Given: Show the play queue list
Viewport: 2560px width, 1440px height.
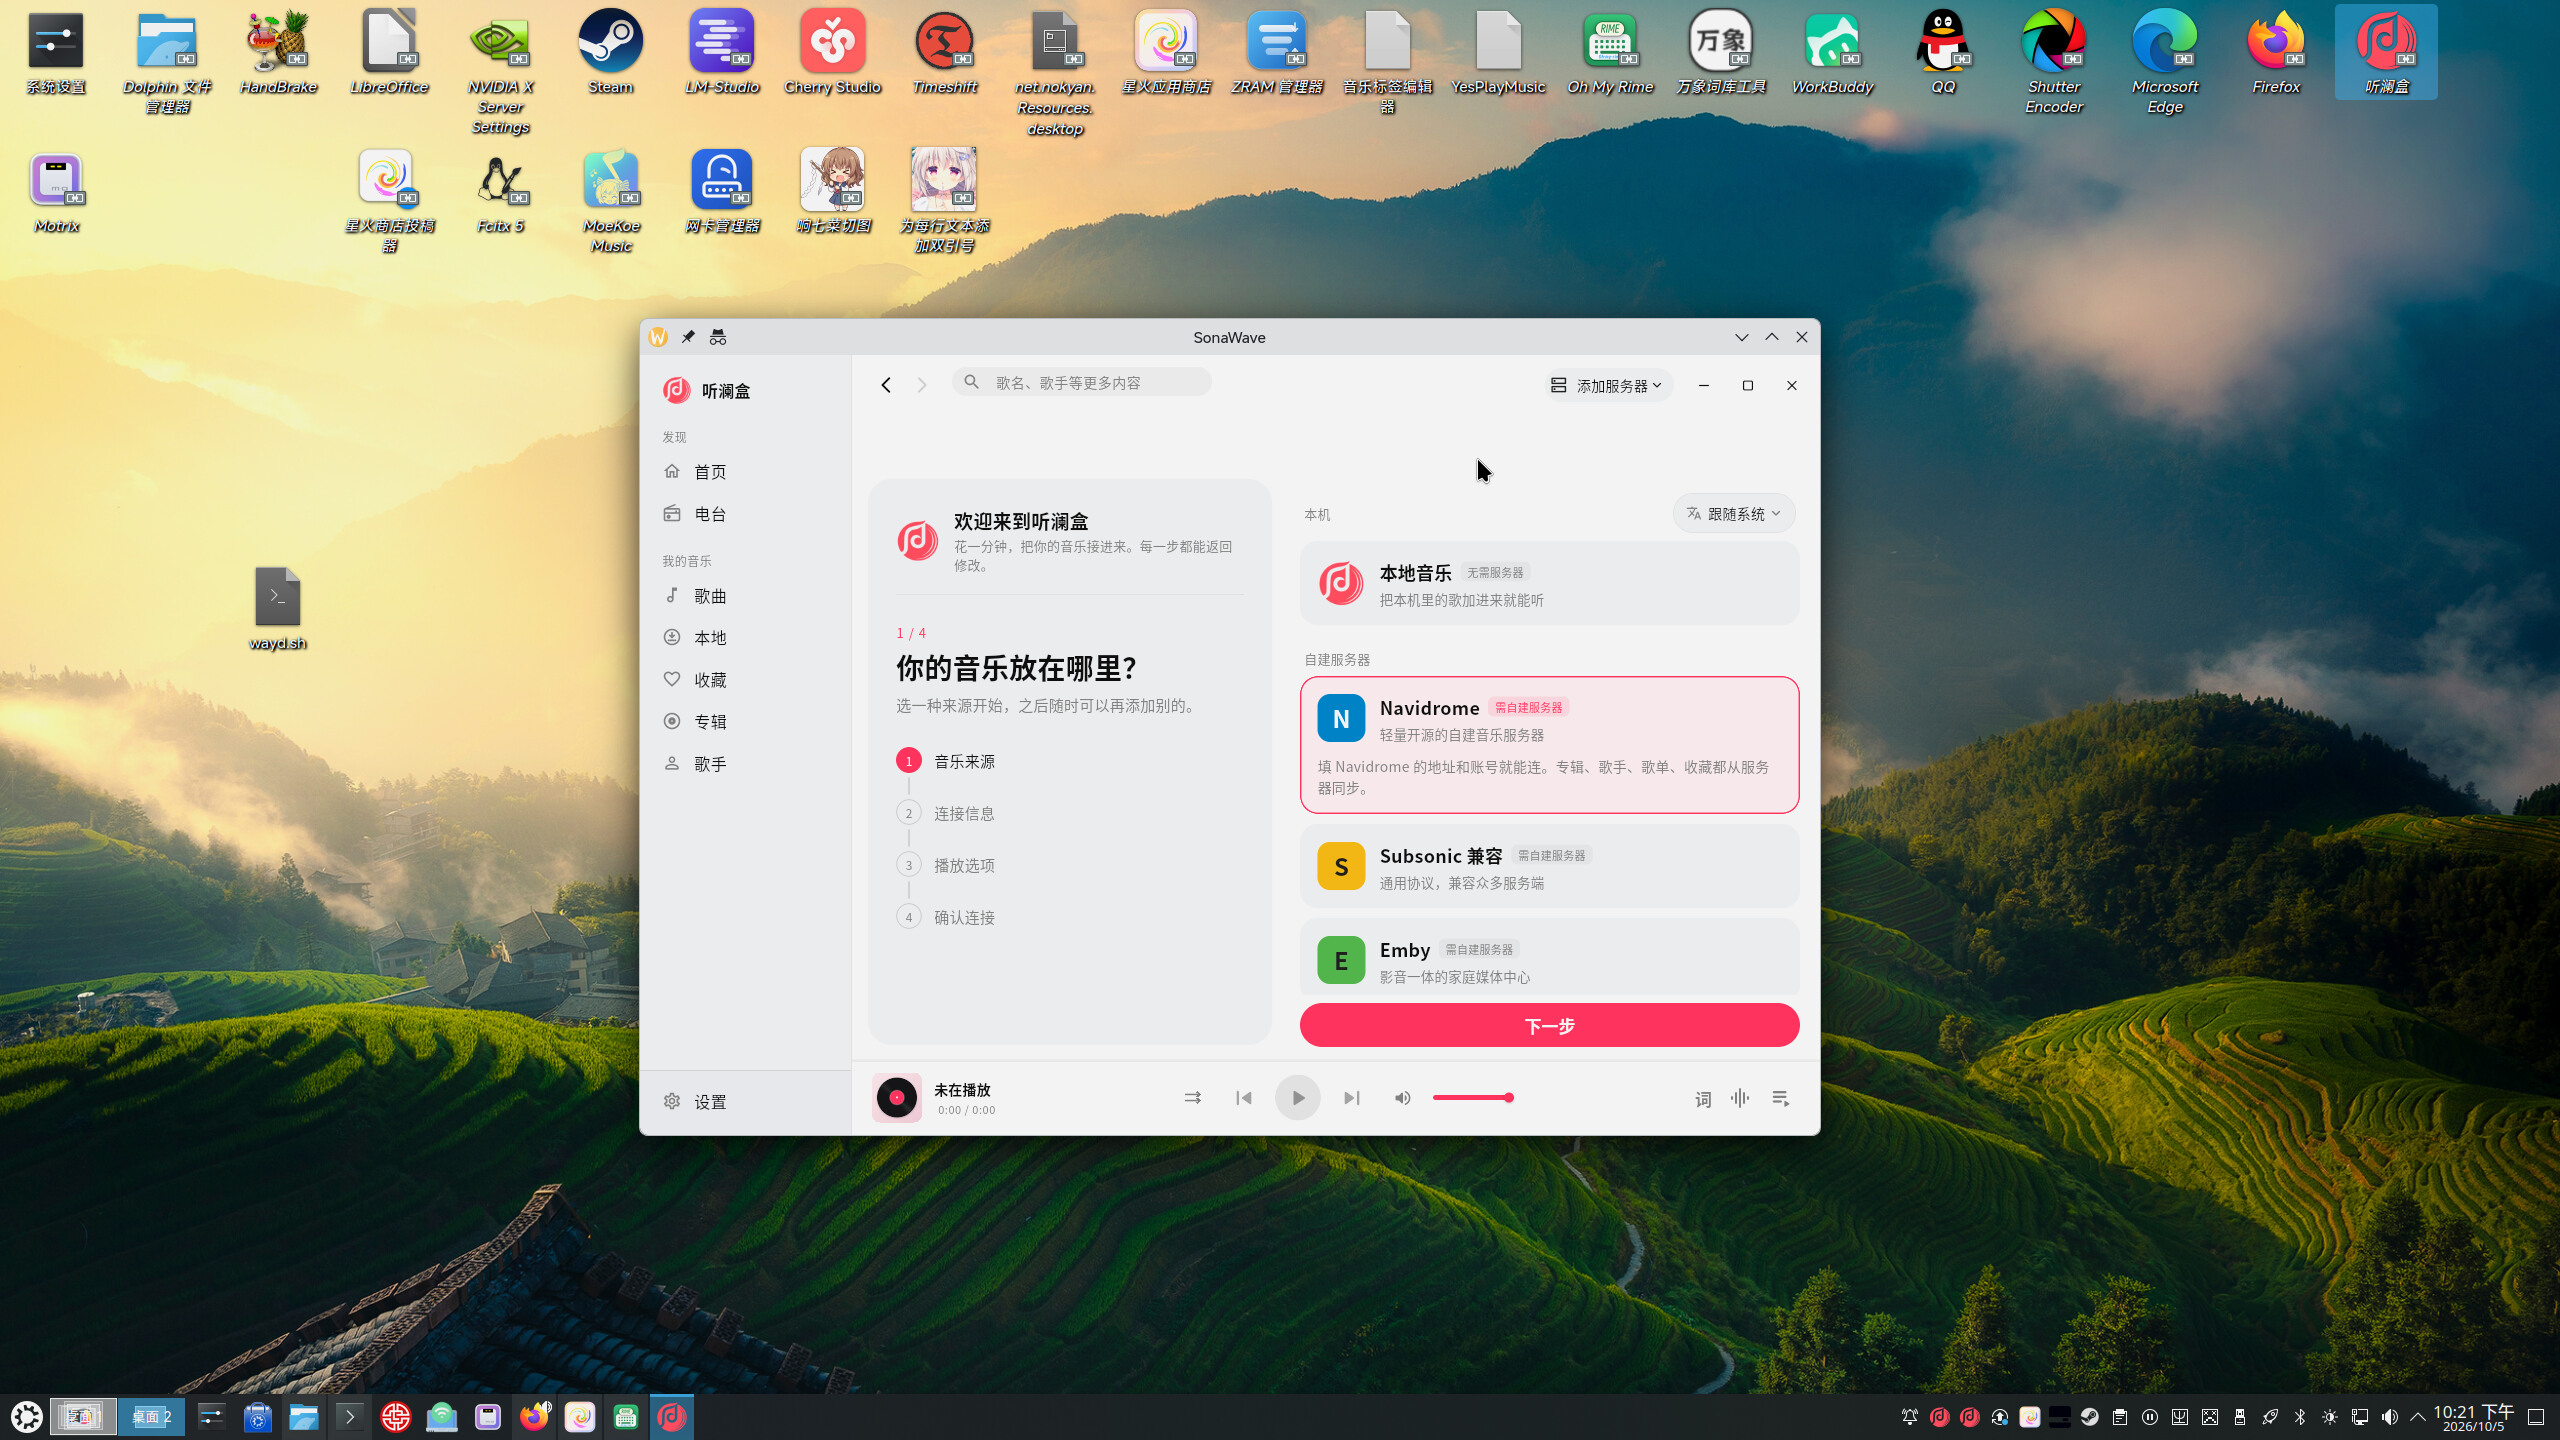Looking at the screenshot, I should coord(1781,1098).
